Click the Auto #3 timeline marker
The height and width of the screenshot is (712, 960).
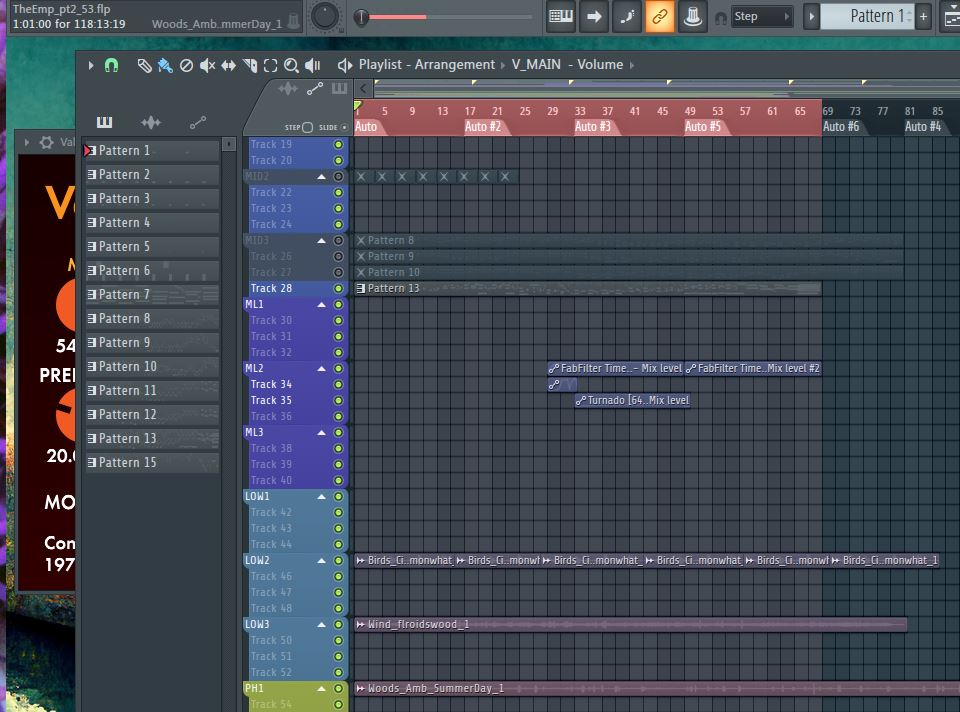pos(593,127)
